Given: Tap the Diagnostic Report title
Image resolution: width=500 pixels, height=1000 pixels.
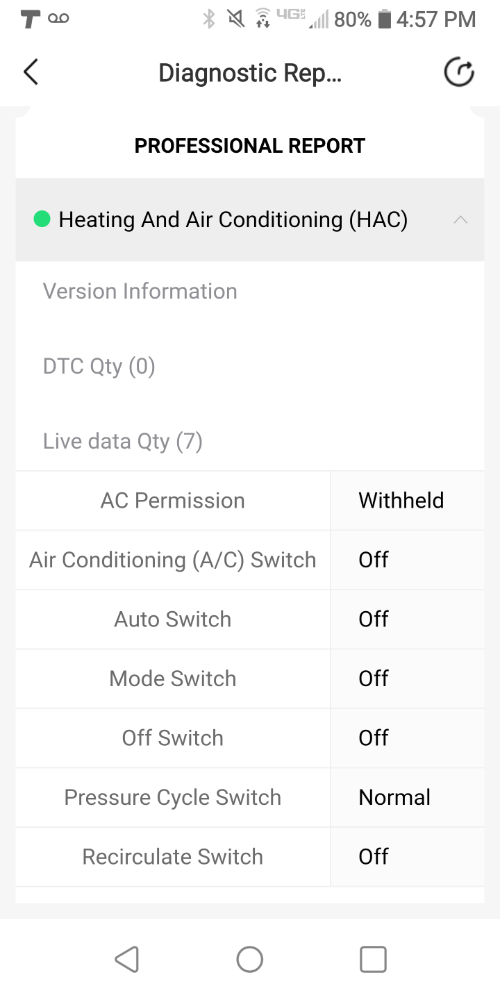Looking at the screenshot, I should coord(249,73).
